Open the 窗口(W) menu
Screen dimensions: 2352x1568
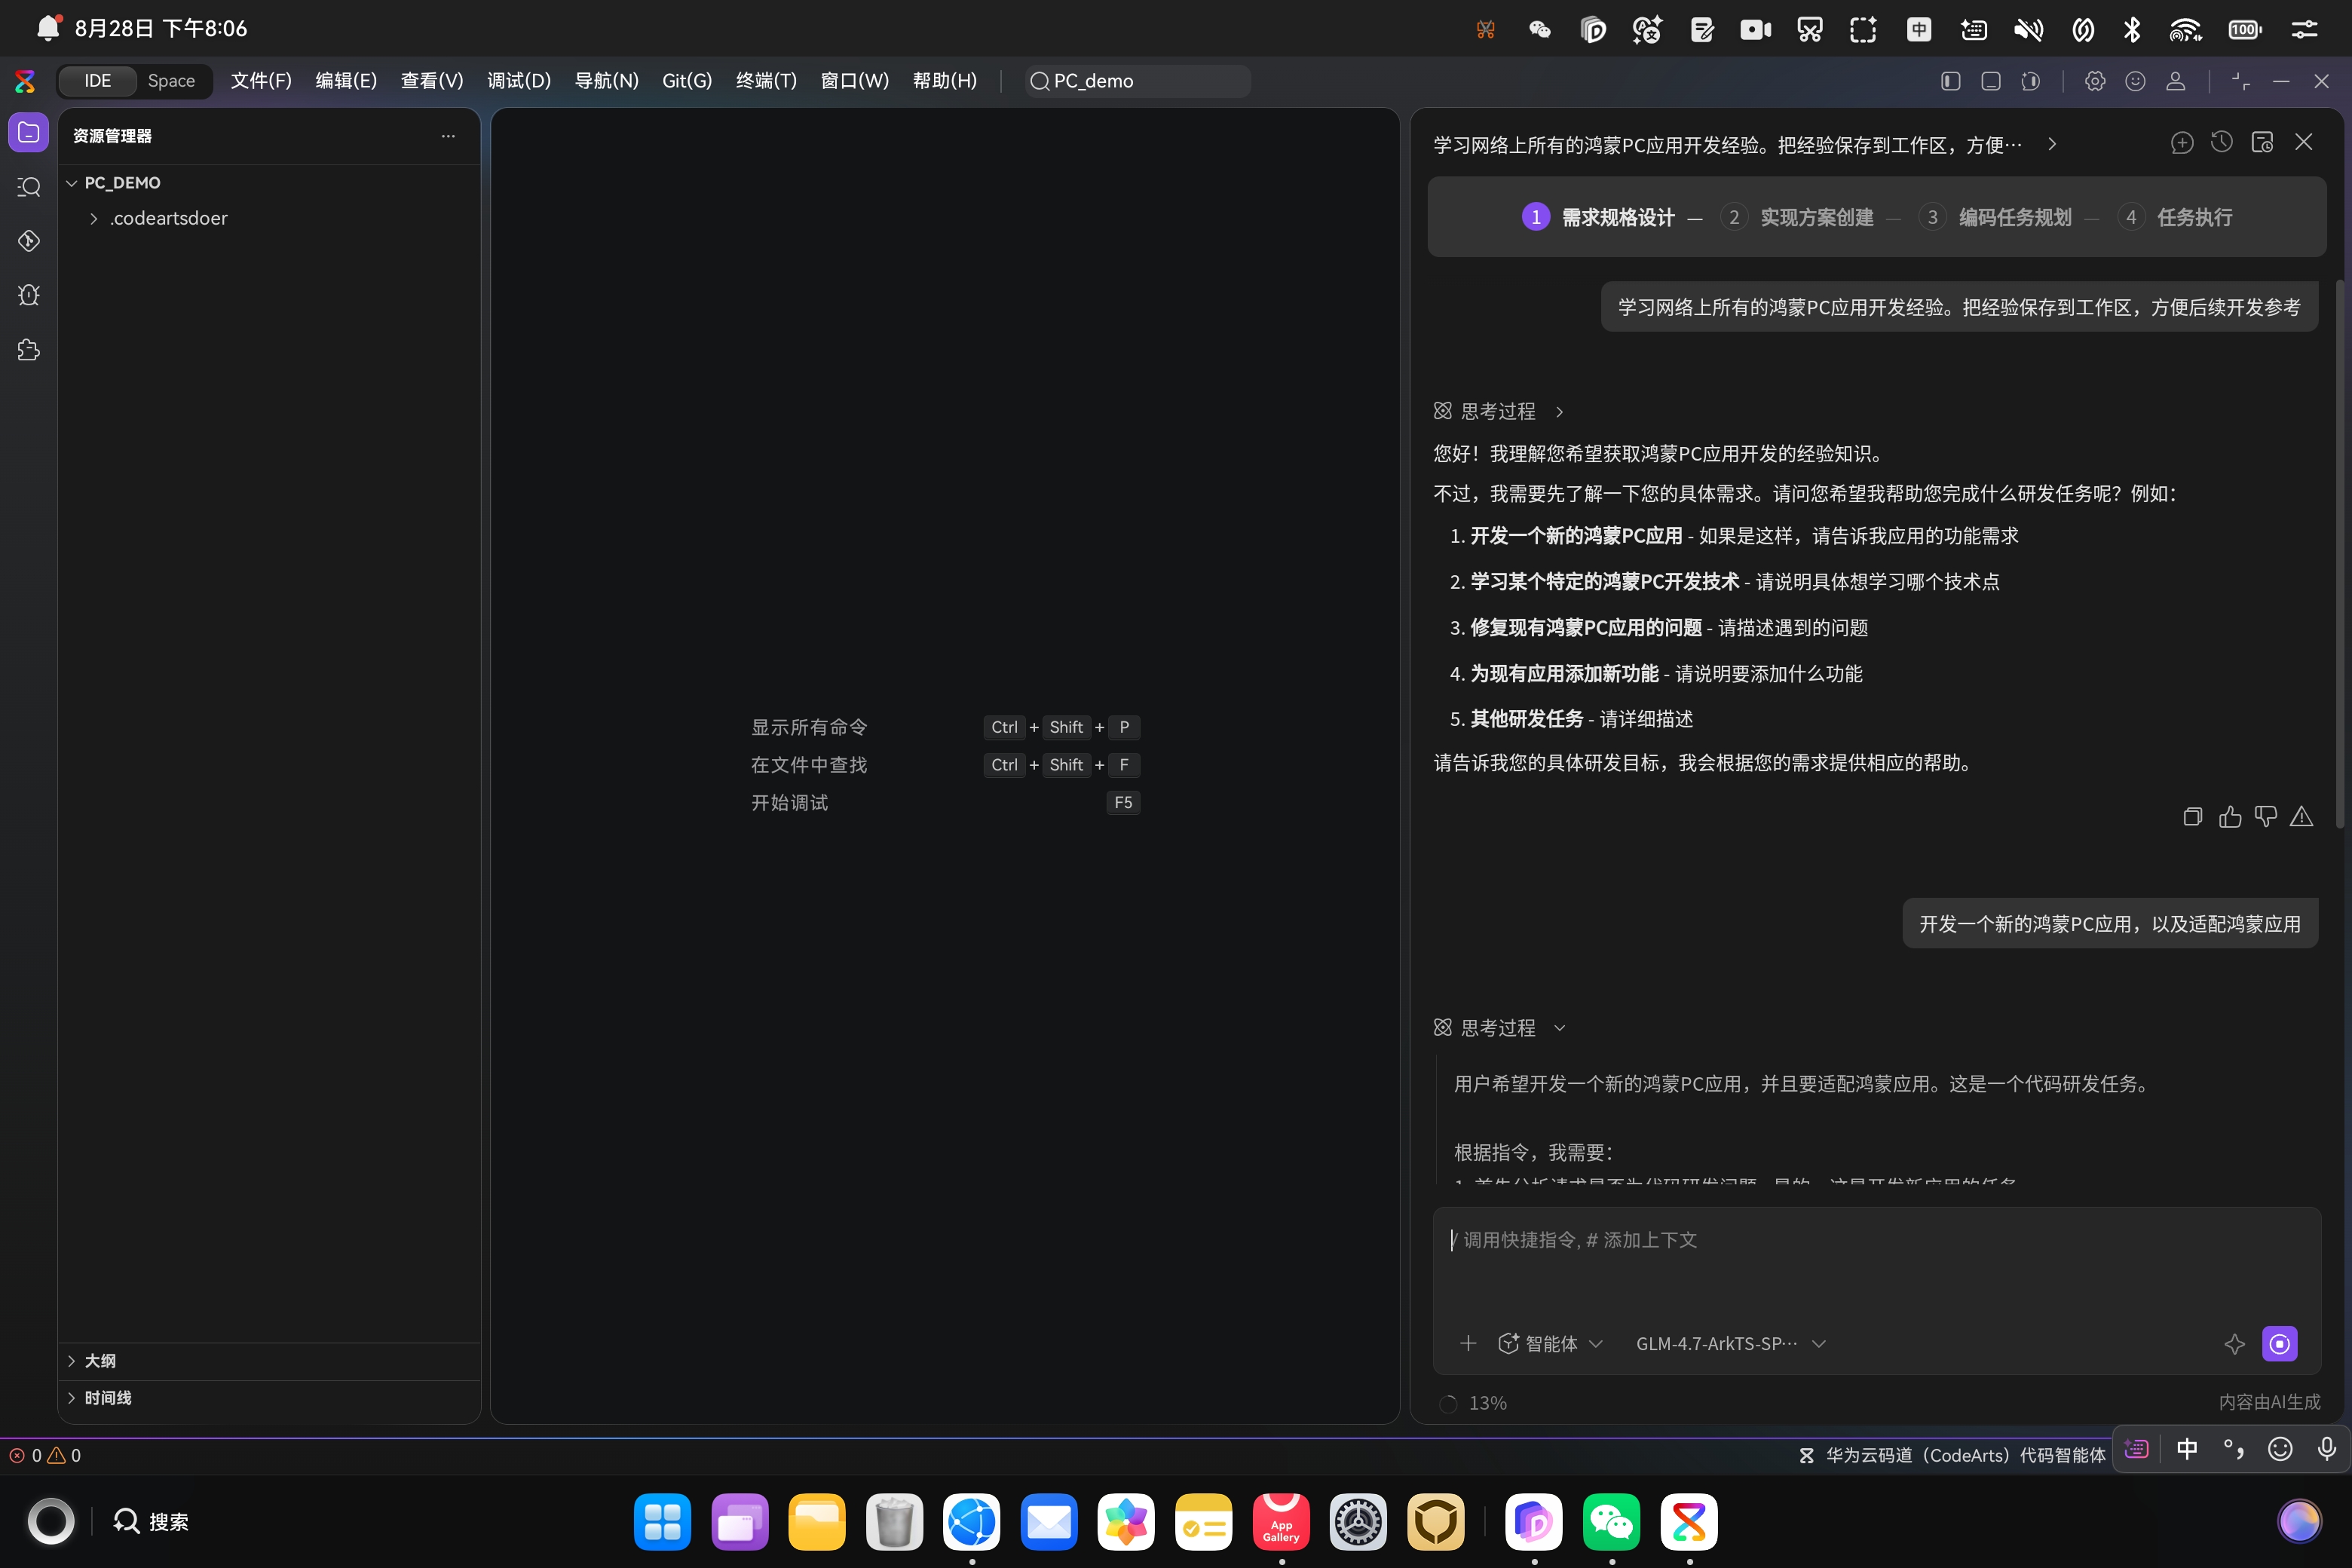coord(854,81)
